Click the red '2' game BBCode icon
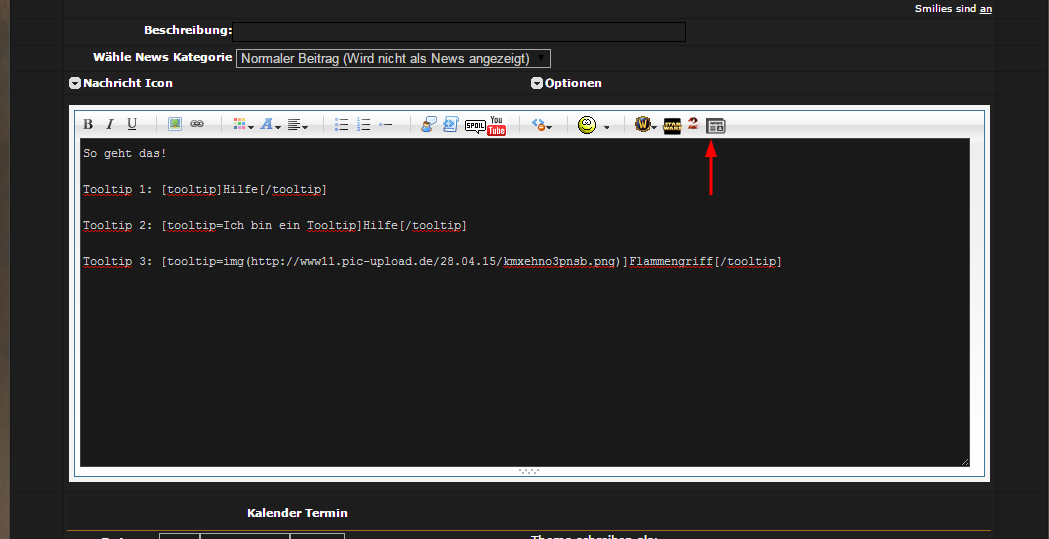This screenshot has width=1049, height=539. tap(693, 124)
